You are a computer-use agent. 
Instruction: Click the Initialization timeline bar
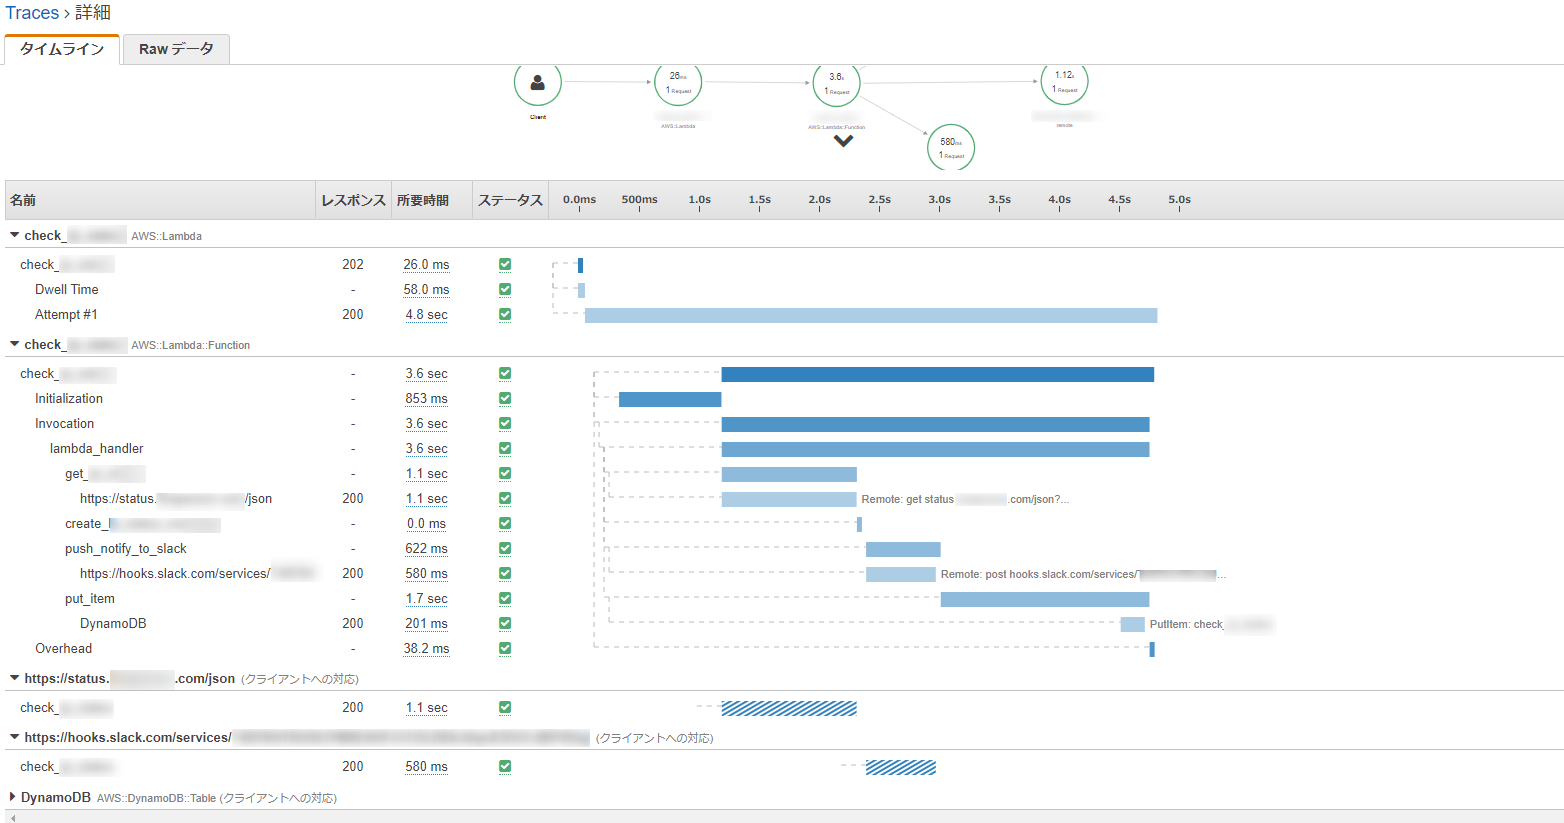[670, 399]
